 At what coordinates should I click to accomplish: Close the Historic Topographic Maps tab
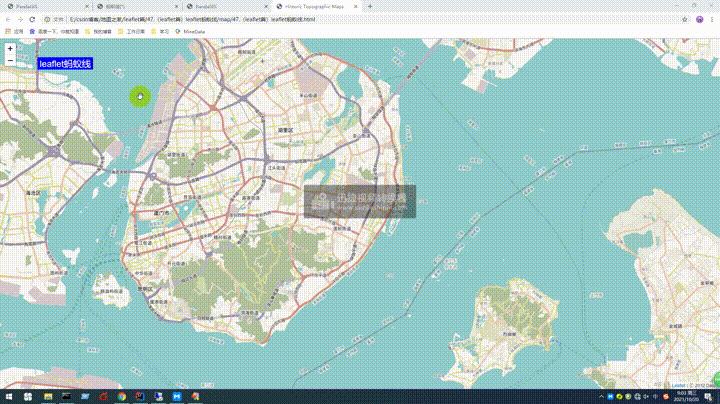(x=355, y=6)
